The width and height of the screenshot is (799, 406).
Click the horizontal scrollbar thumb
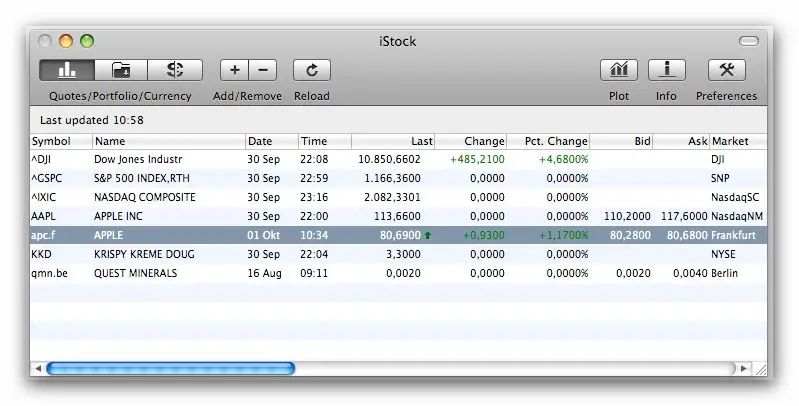pyautogui.click(x=171, y=368)
